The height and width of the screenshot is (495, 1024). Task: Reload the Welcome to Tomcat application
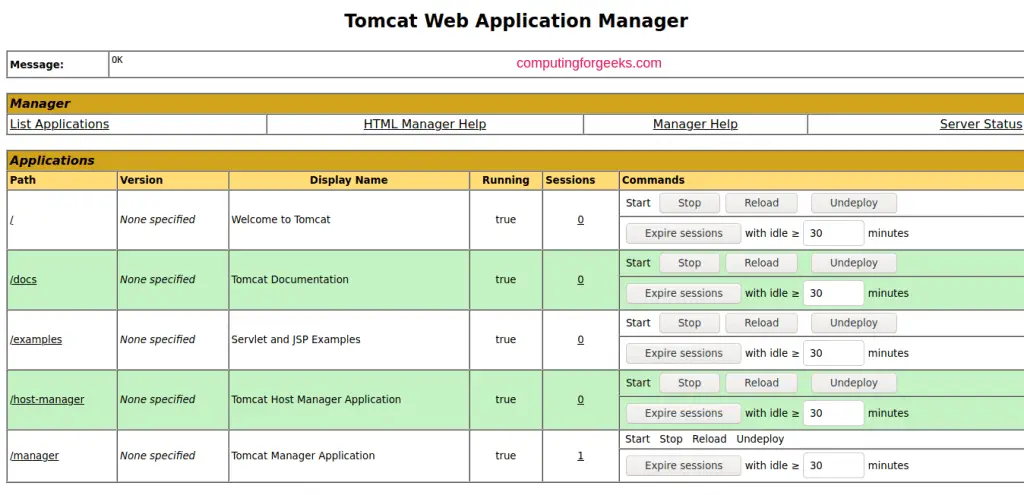point(761,203)
